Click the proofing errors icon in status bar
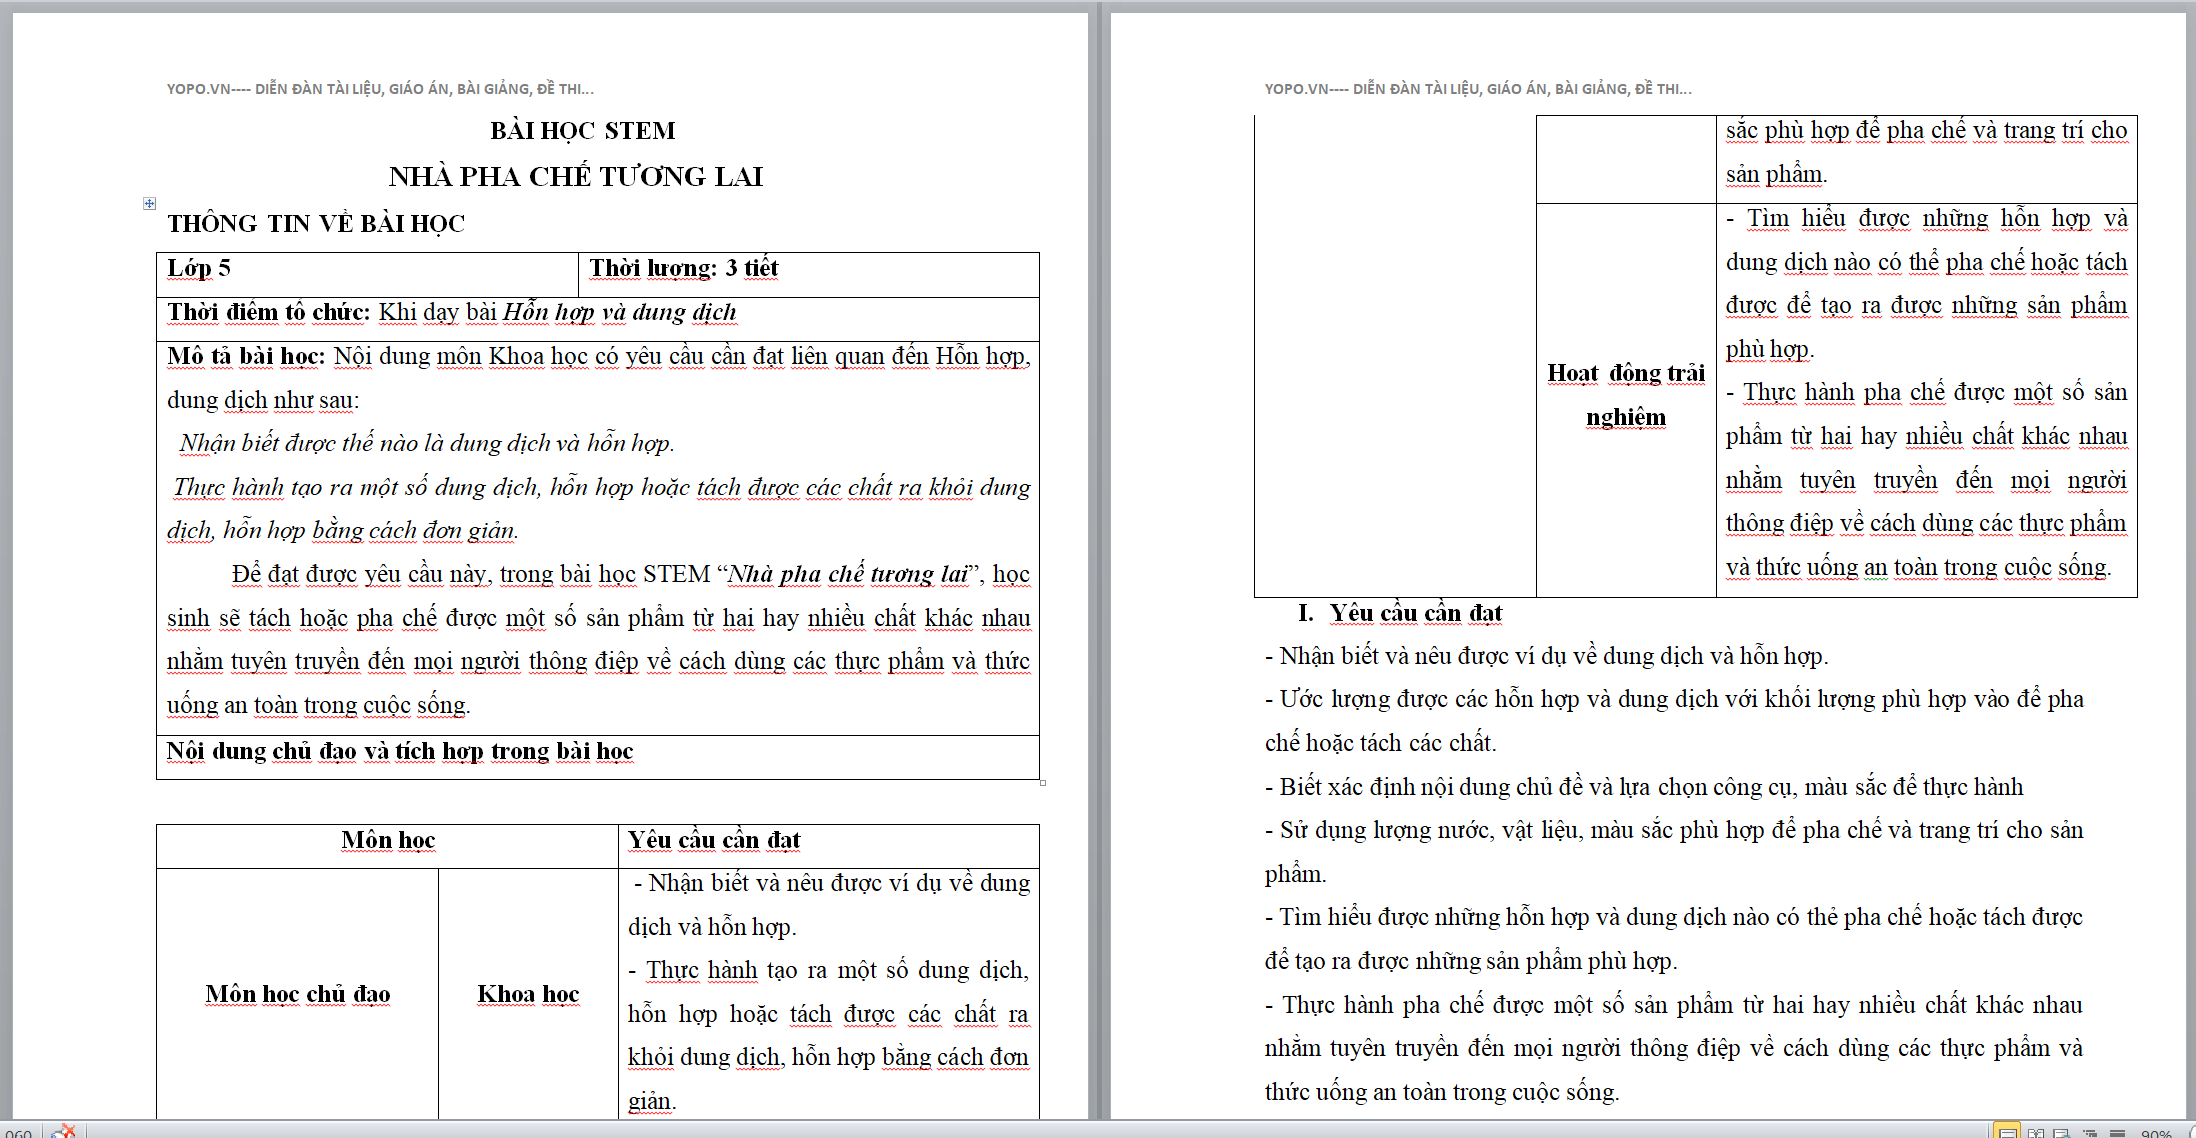Screen dimensions: 2196x1138 tap(64, 1131)
